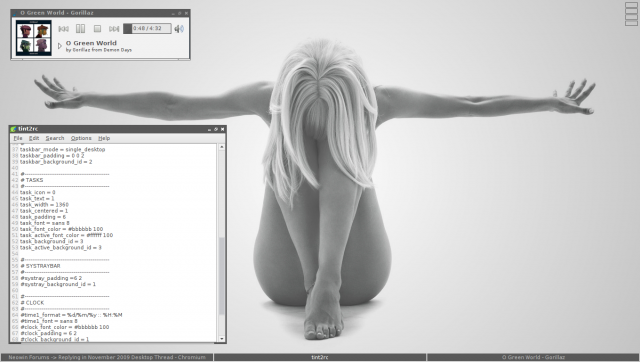Click the music note icon in player titlebar

[x=16, y=13]
